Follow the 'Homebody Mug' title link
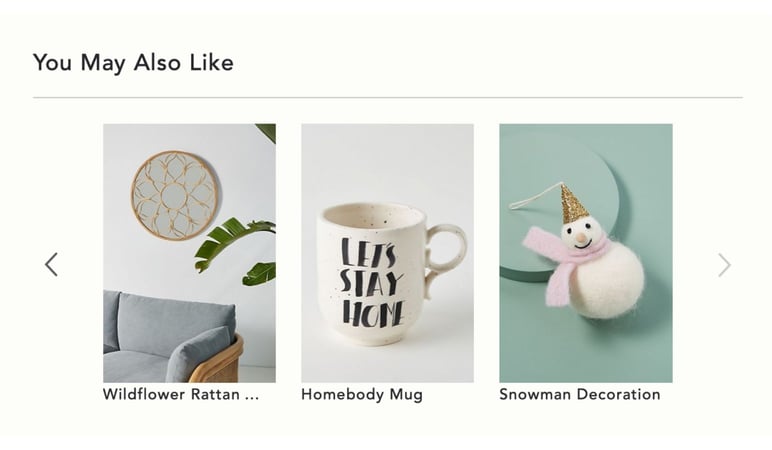 tap(362, 394)
